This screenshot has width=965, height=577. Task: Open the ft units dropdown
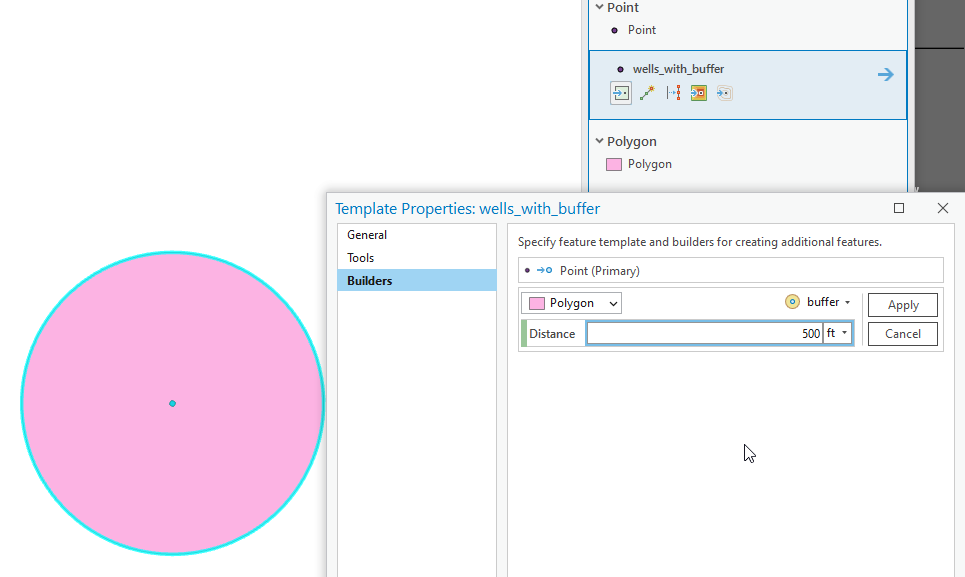(x=838, y=333)
